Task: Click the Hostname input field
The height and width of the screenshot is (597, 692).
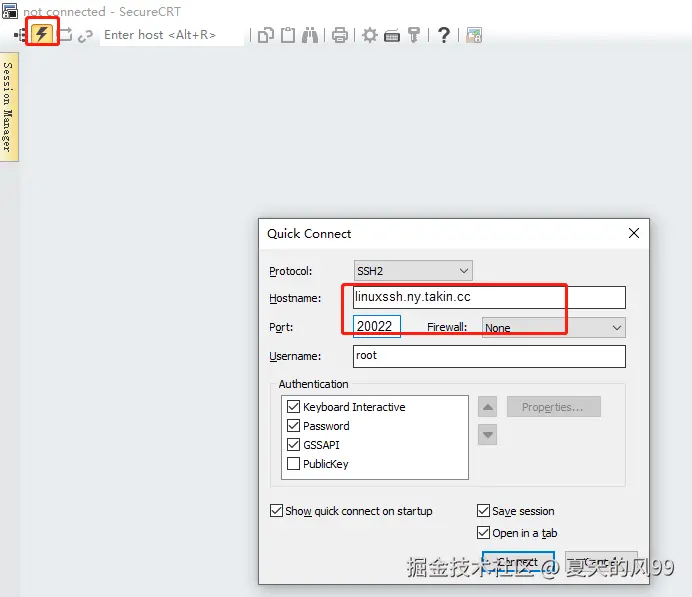Action: [489, 297]
